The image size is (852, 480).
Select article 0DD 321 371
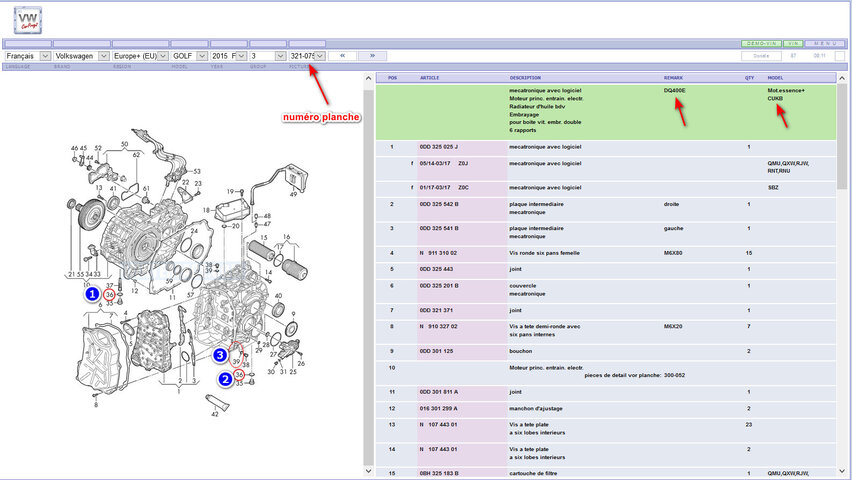436,310
